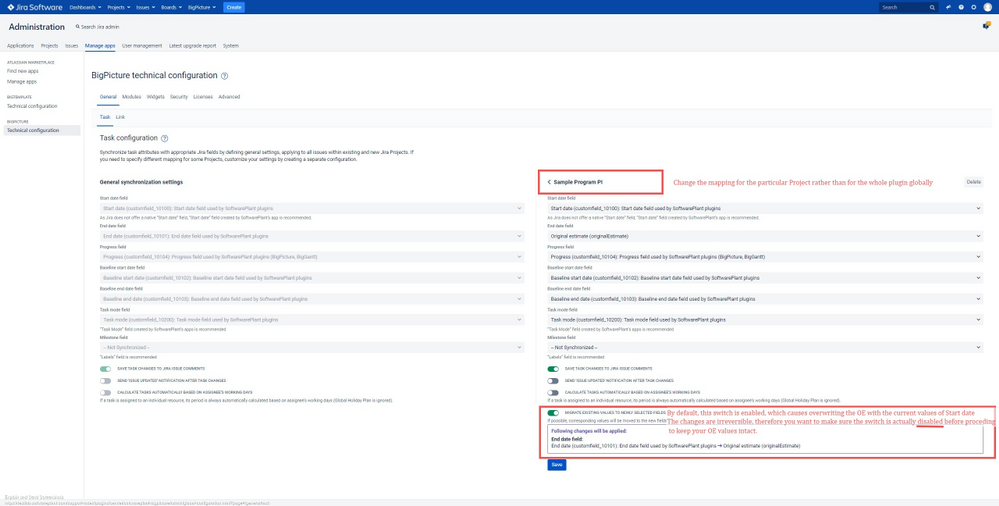
Task: Switch to the Licenses tab
Action: (203, 97)
